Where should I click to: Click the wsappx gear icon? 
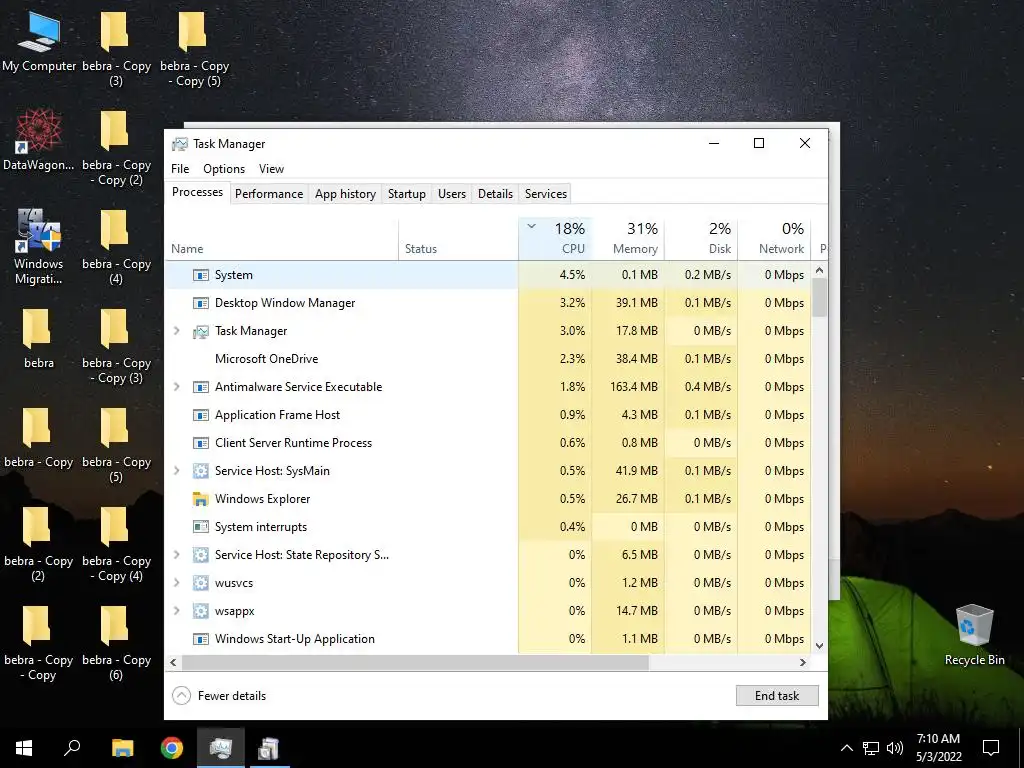pyautogui.click(x=200, y=611)
